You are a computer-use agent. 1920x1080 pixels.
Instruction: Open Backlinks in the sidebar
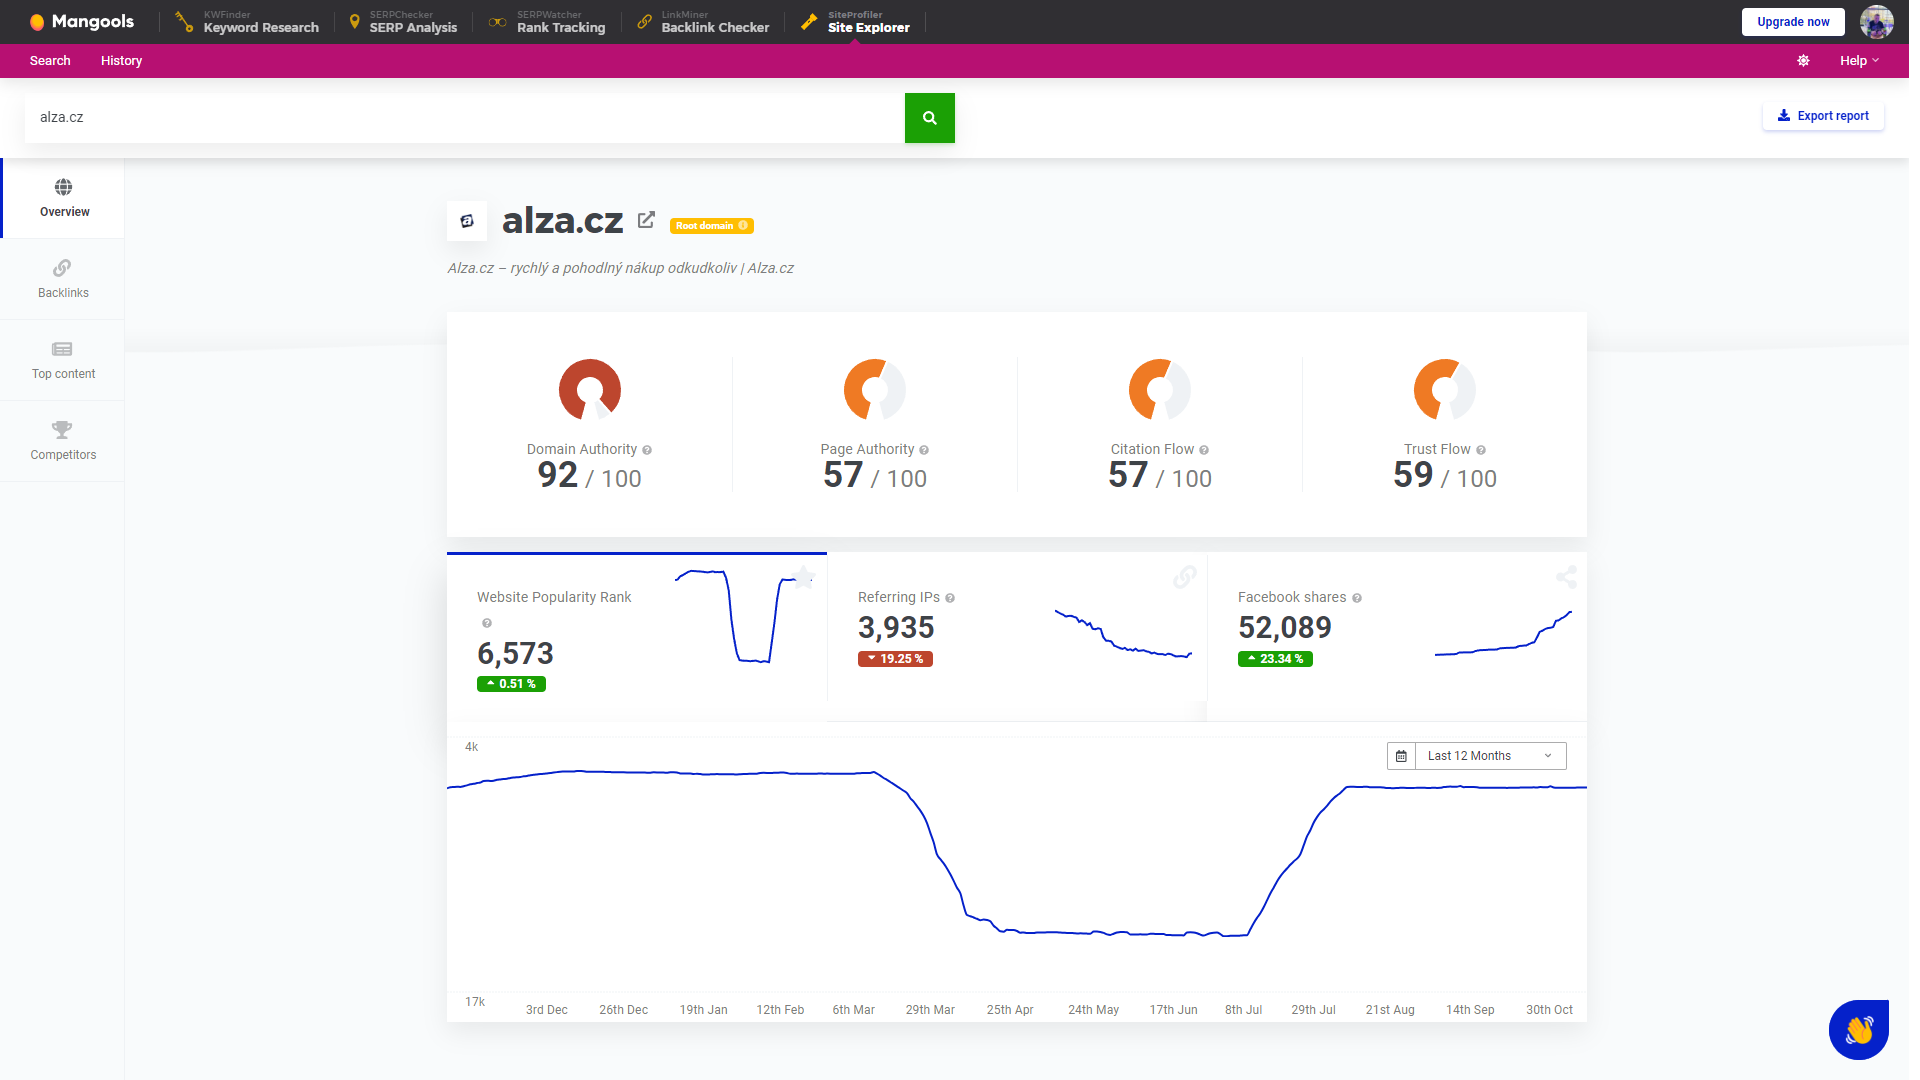[x=63, y=279]
